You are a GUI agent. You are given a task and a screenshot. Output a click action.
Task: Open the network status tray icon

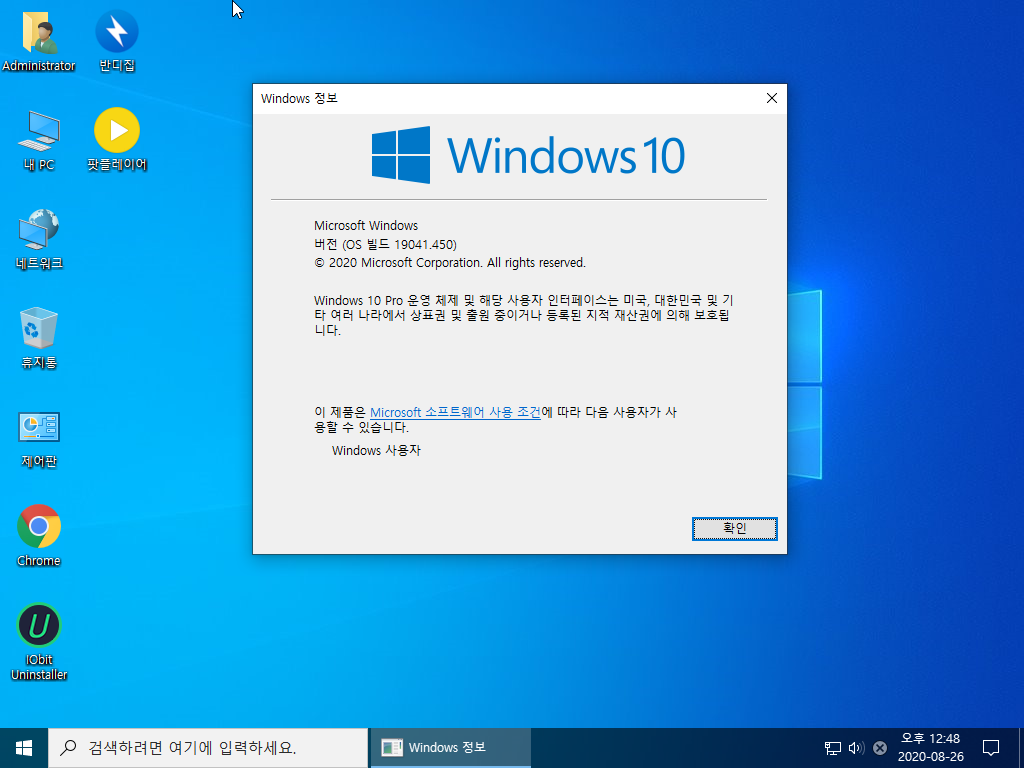pyautogui.click(x=831, y=747)
